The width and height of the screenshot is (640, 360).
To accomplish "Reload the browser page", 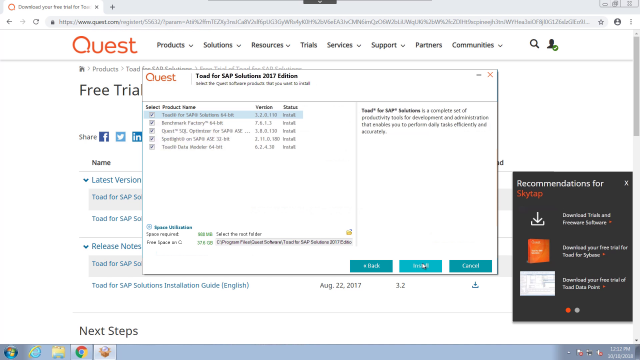I will 36,22.
